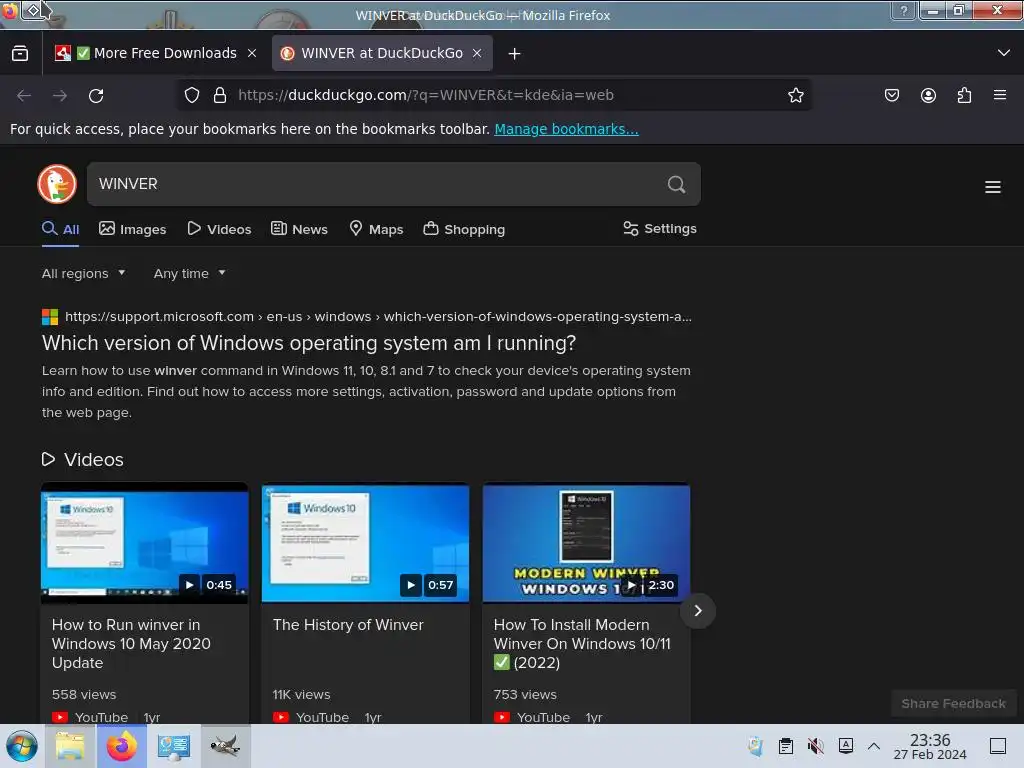Select the WINVER at DuckDuckGo tab
This screenshot has width=1024, height=768.
(382, 54)
